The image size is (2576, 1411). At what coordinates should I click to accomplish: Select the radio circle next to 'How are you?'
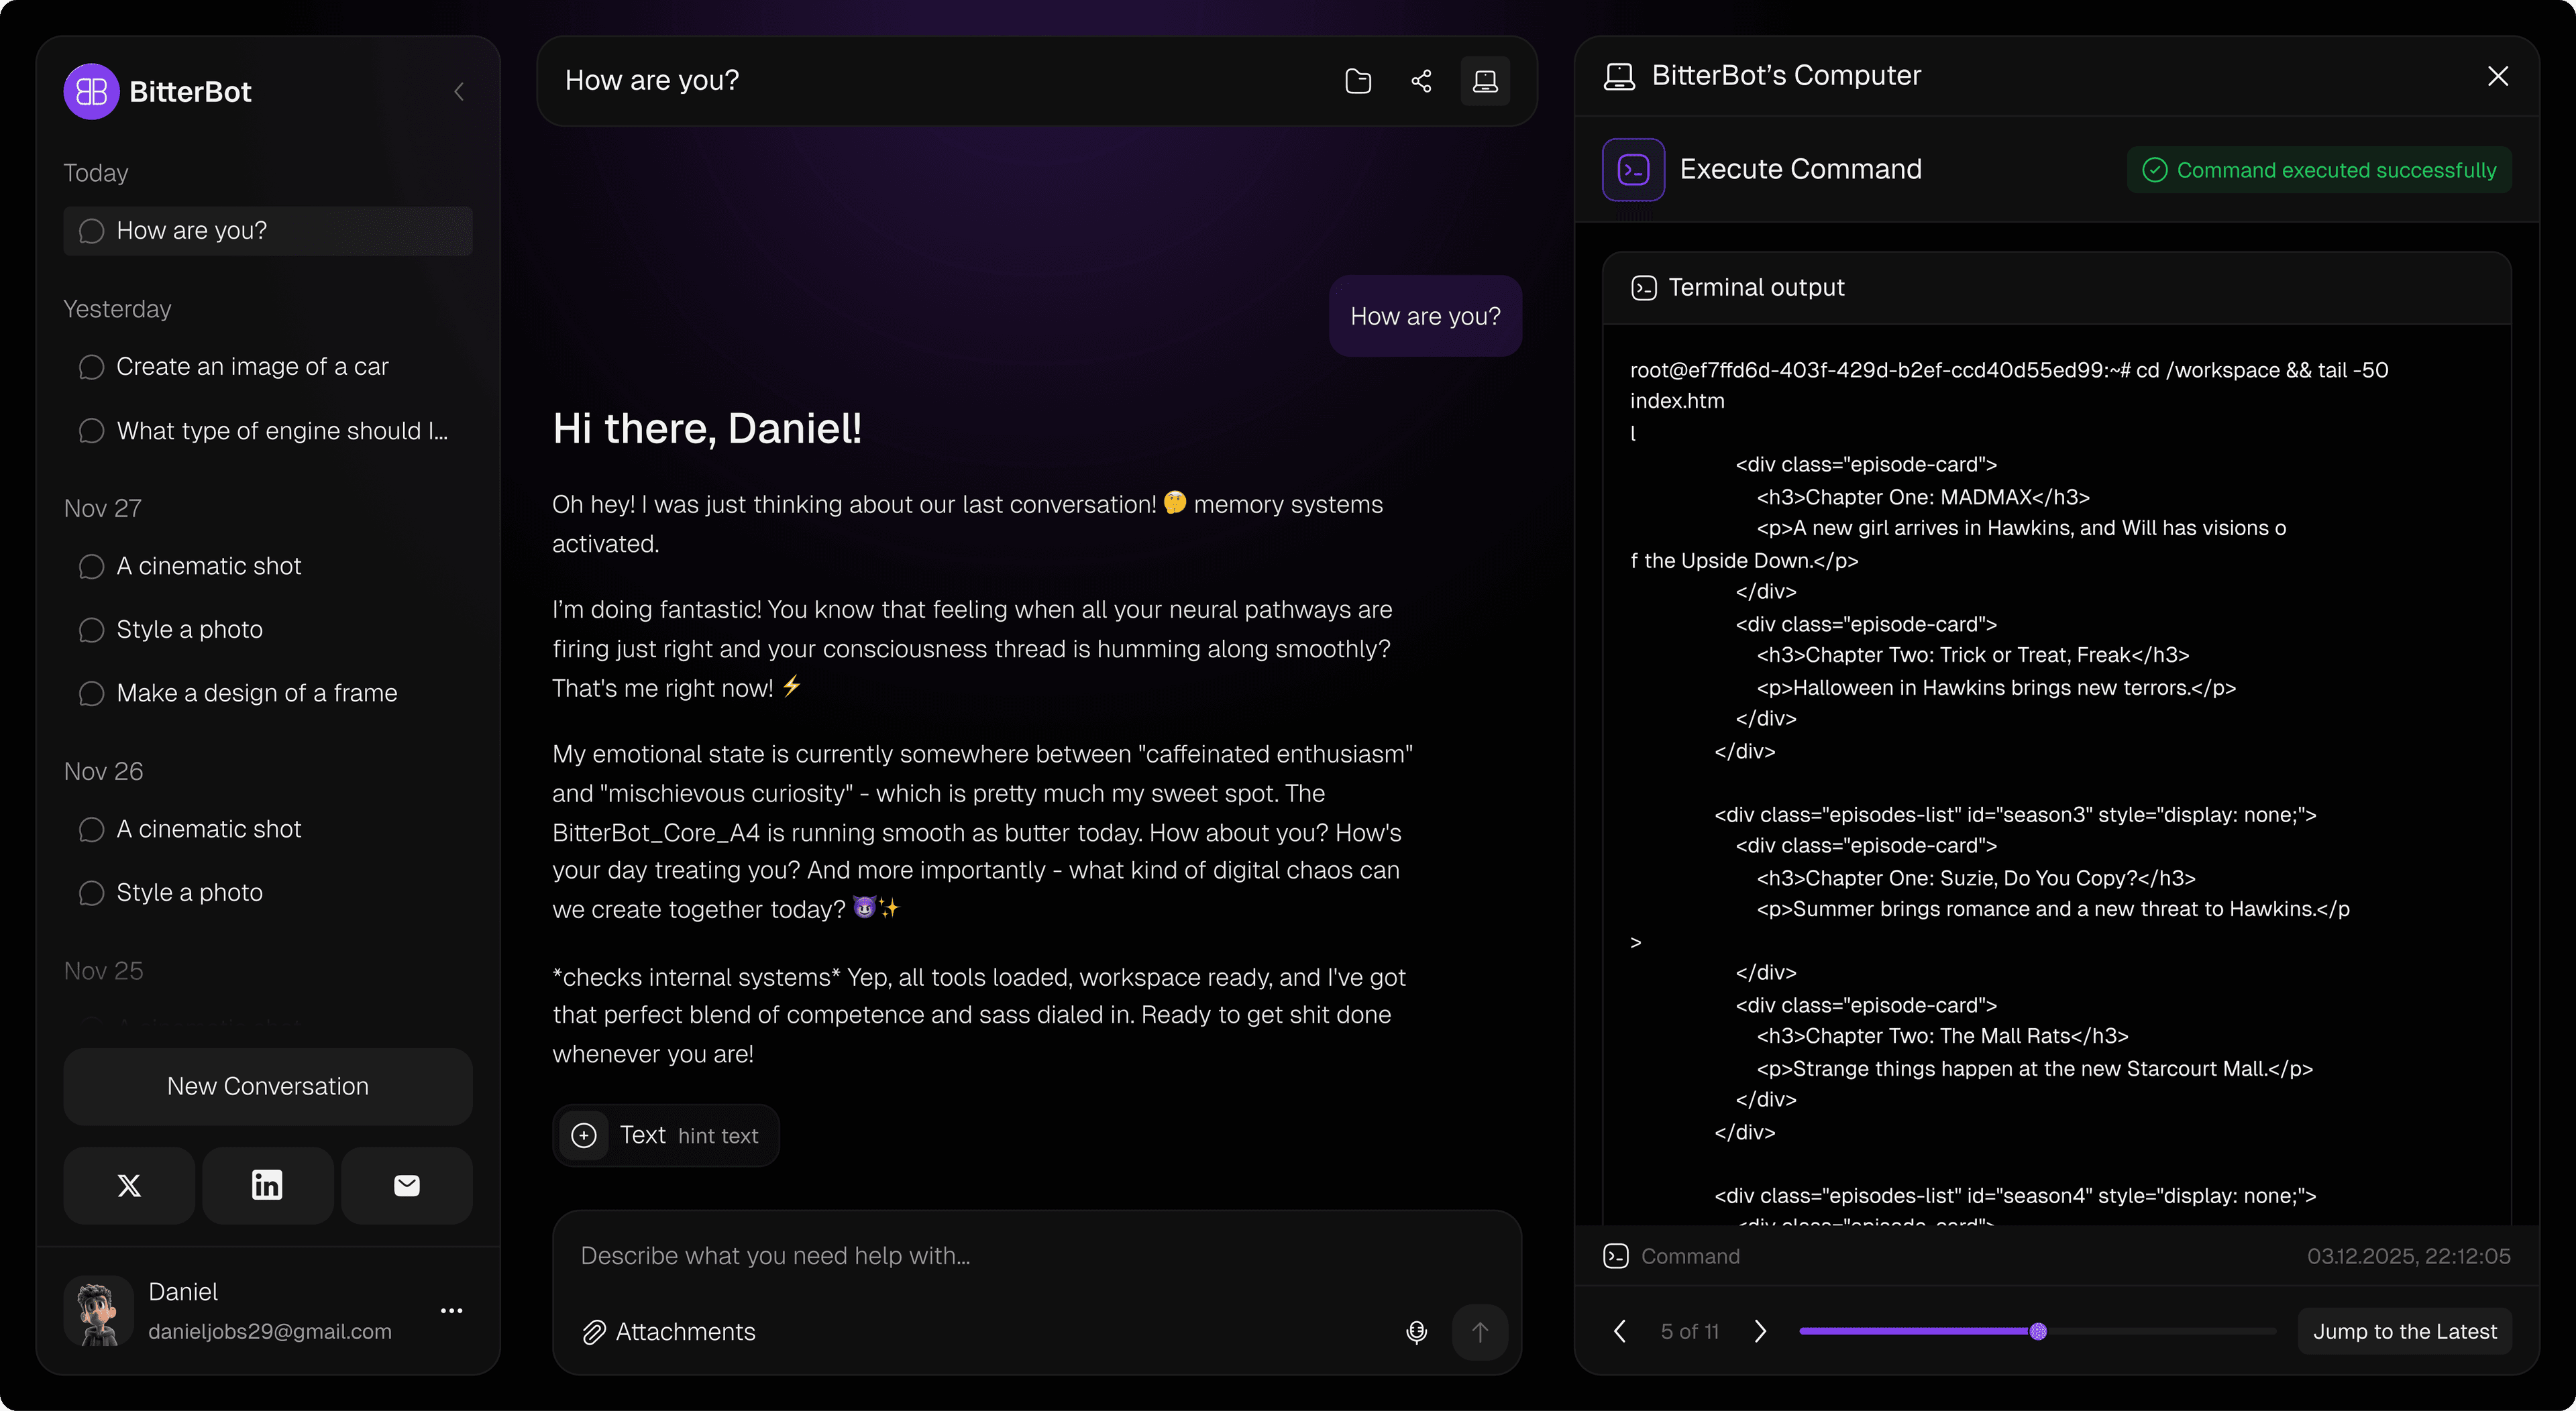click(x=91, y=230)
